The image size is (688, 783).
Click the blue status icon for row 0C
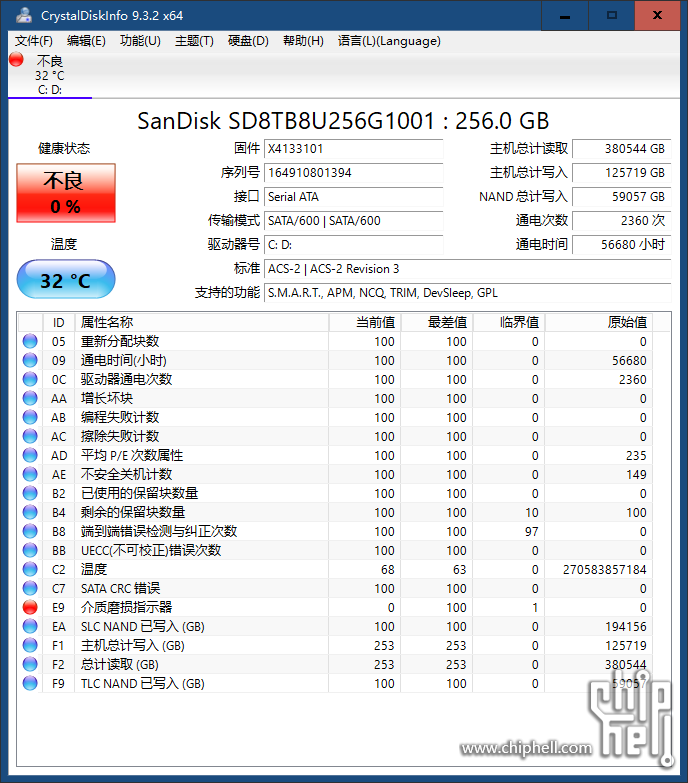(x=30, y=379)
